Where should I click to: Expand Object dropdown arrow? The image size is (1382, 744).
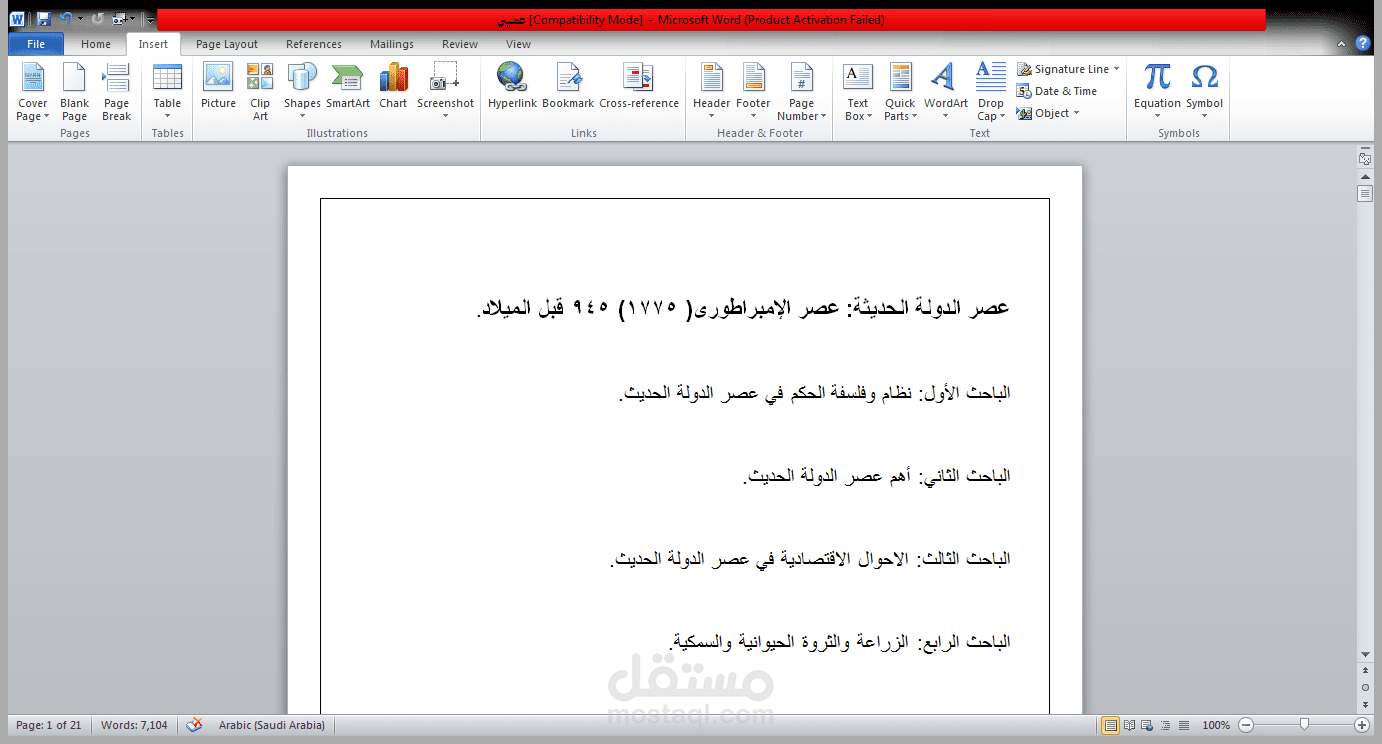point(1076,113)
